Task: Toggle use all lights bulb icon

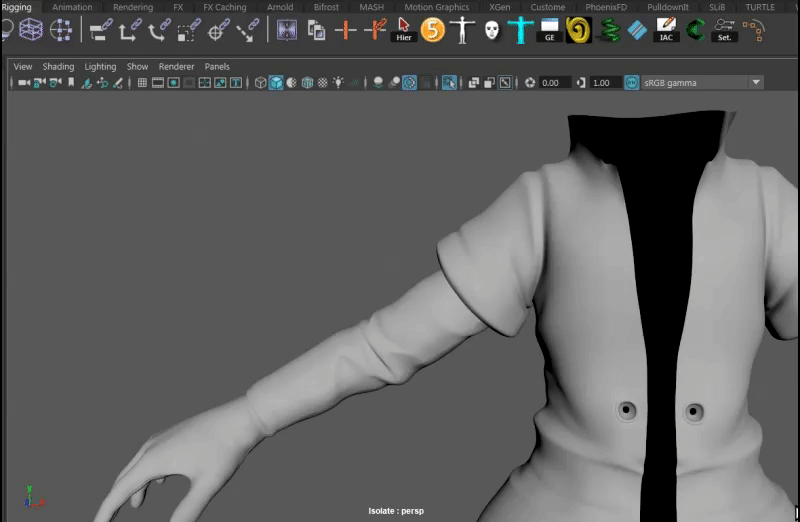Action: click(x=338, y=83)
